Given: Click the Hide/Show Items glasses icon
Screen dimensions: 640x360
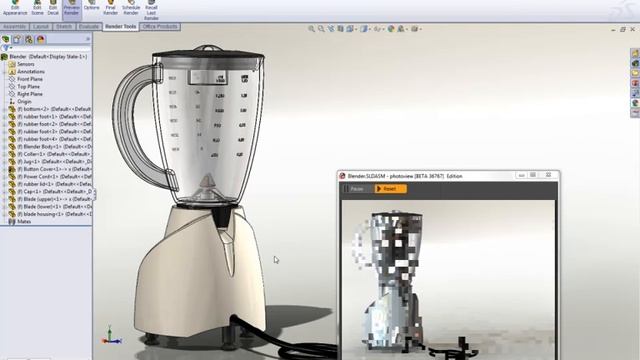Looking at the screenshot, I should tap(377, 29).
